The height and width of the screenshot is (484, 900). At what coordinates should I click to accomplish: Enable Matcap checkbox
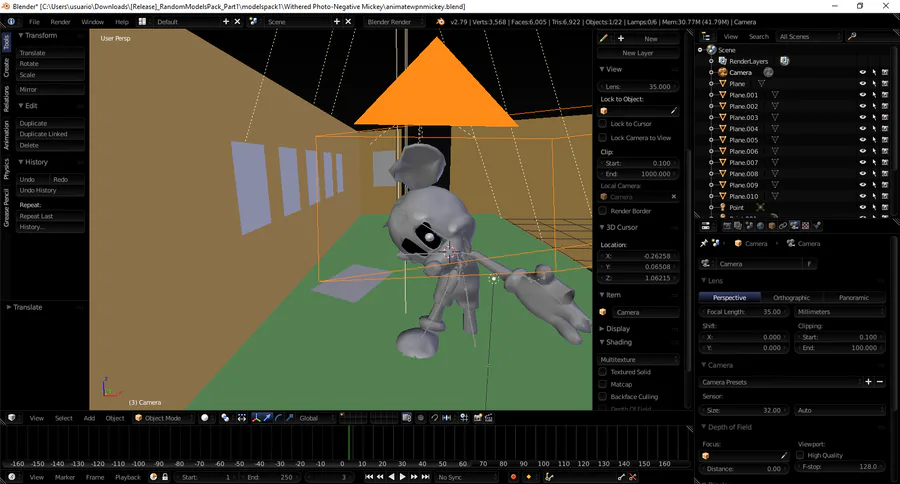(603, 384)
